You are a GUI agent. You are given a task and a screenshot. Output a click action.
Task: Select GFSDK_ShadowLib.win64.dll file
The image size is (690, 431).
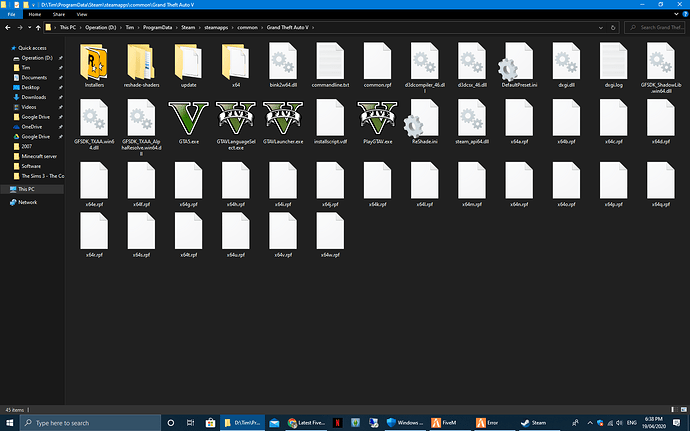[x=661, y=68]
